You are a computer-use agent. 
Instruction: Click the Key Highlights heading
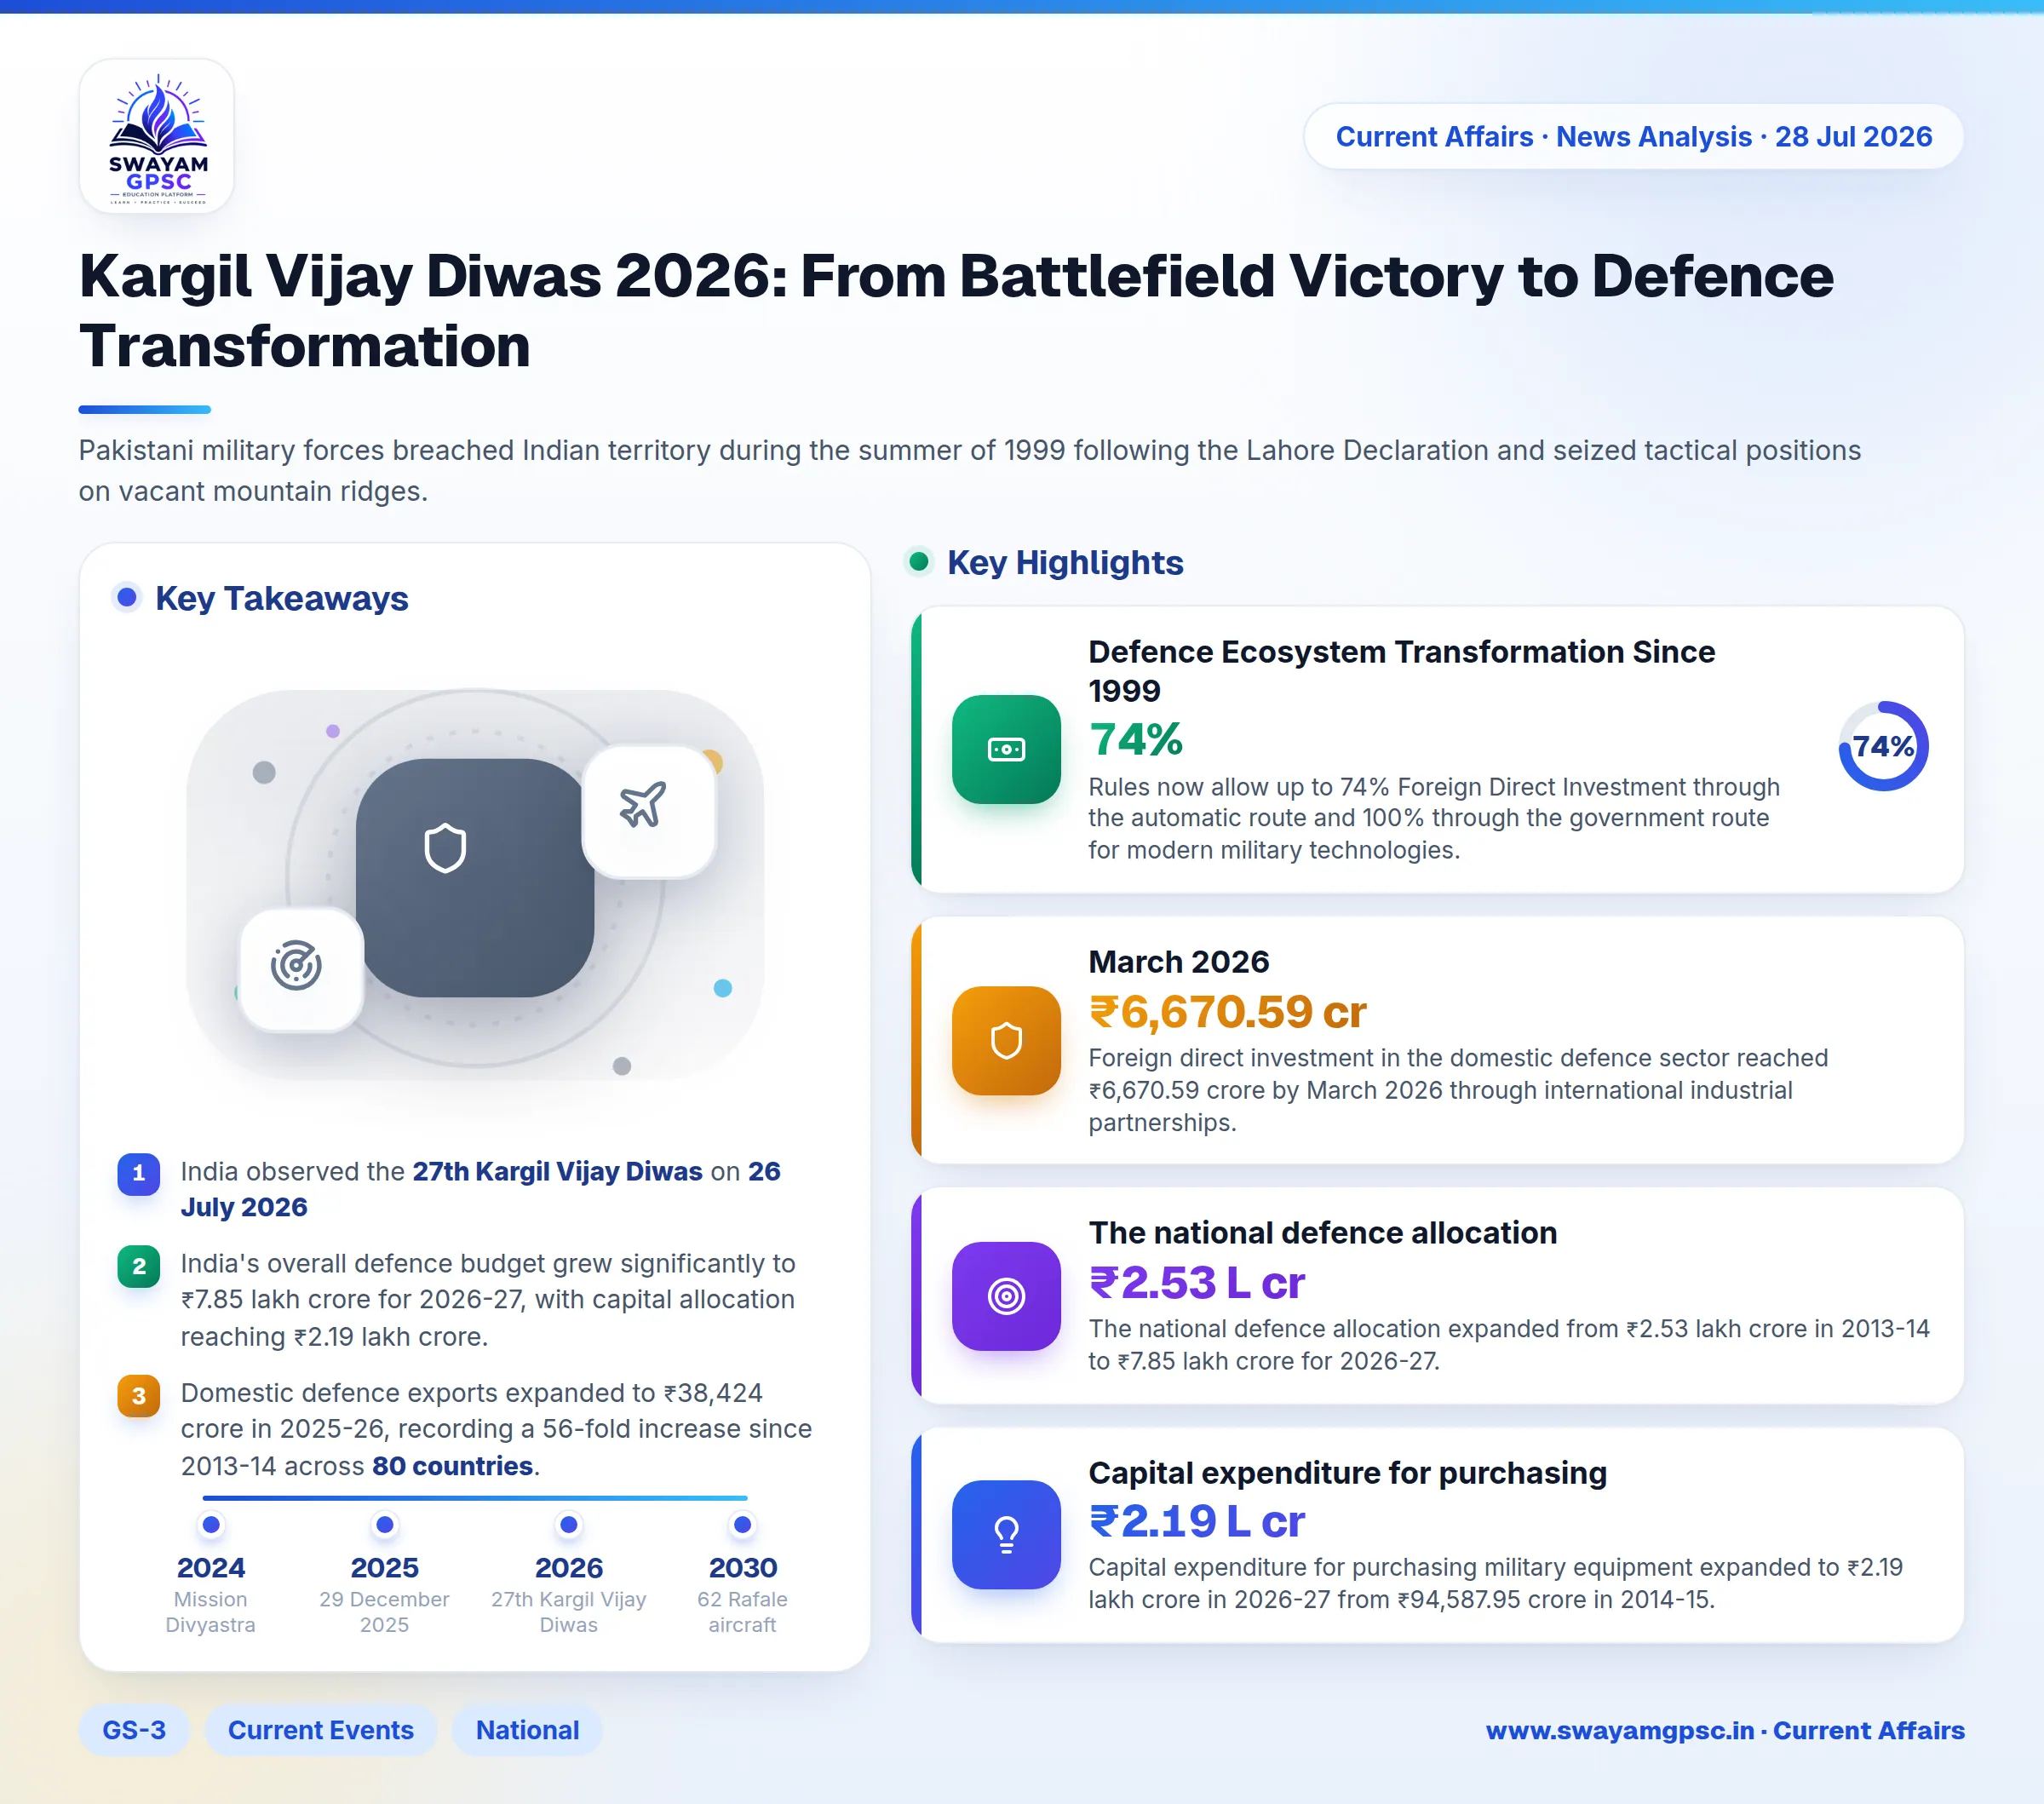1065,562
